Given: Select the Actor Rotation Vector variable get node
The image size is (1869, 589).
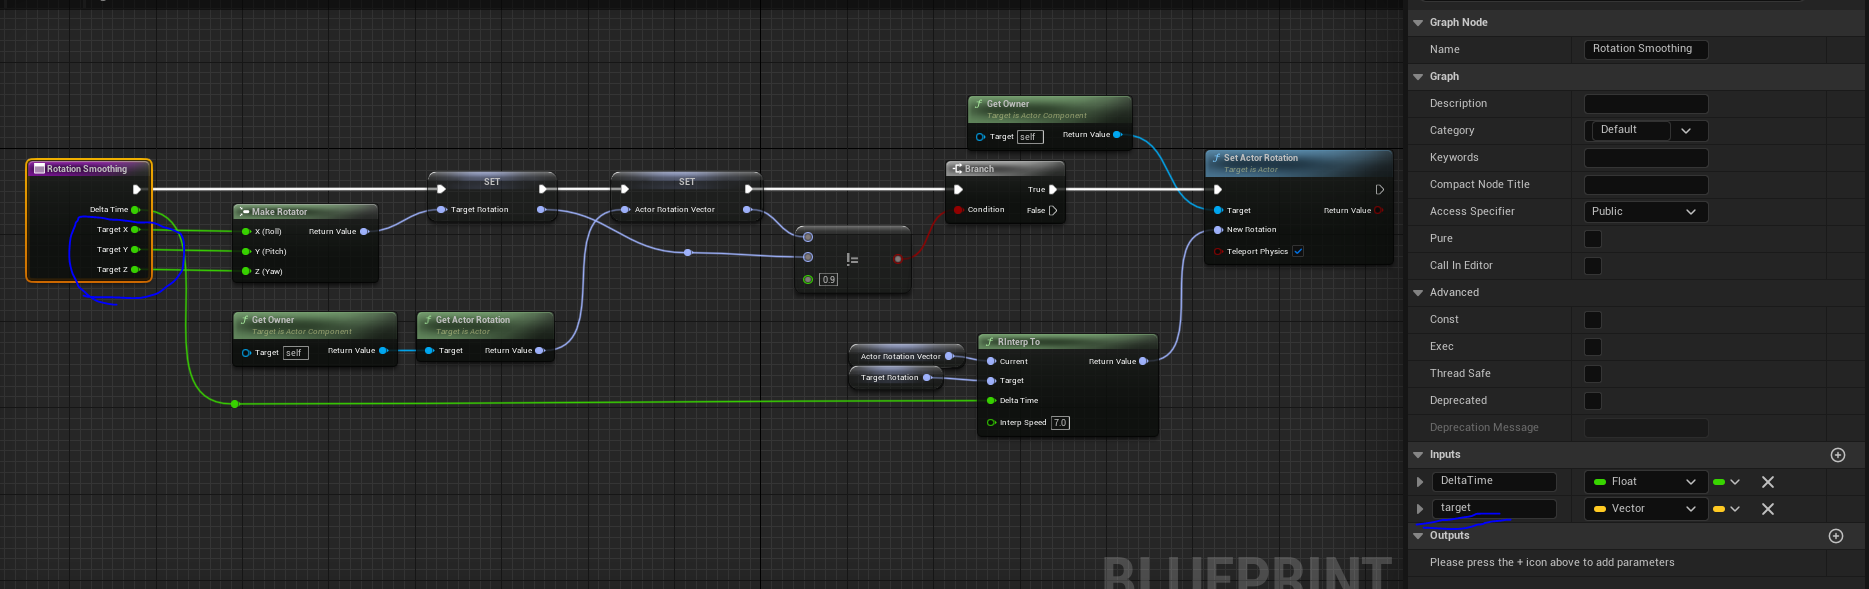Looking at the screenshot, I should click(x=904, y=356).
